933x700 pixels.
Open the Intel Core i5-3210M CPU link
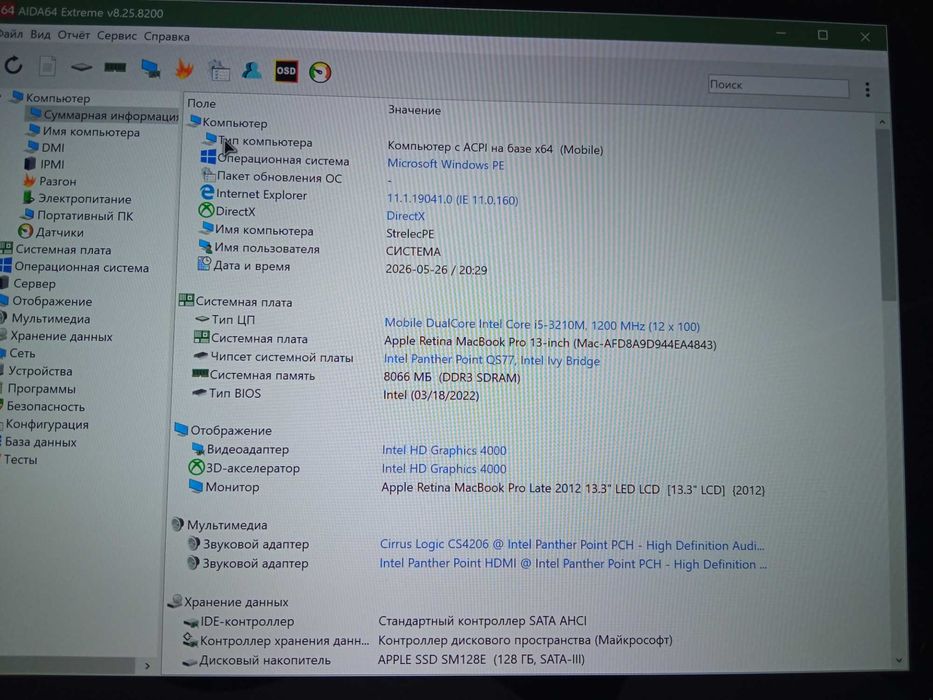(x=541, y=325)
